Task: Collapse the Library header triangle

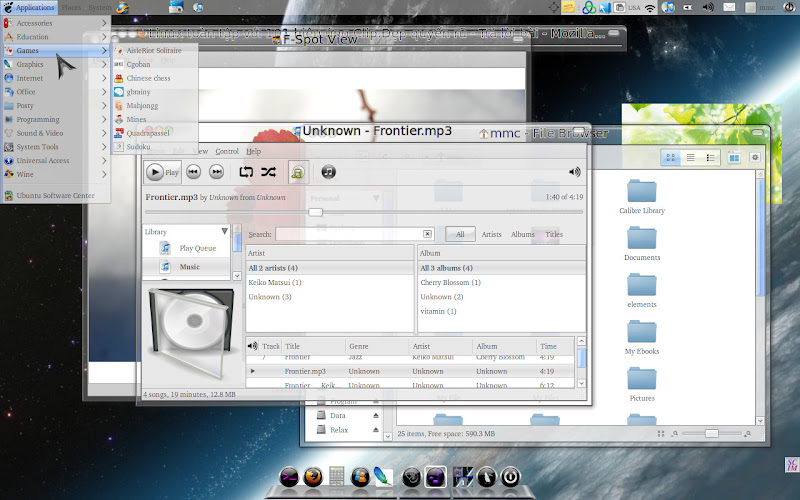Action: coord(224,232)
